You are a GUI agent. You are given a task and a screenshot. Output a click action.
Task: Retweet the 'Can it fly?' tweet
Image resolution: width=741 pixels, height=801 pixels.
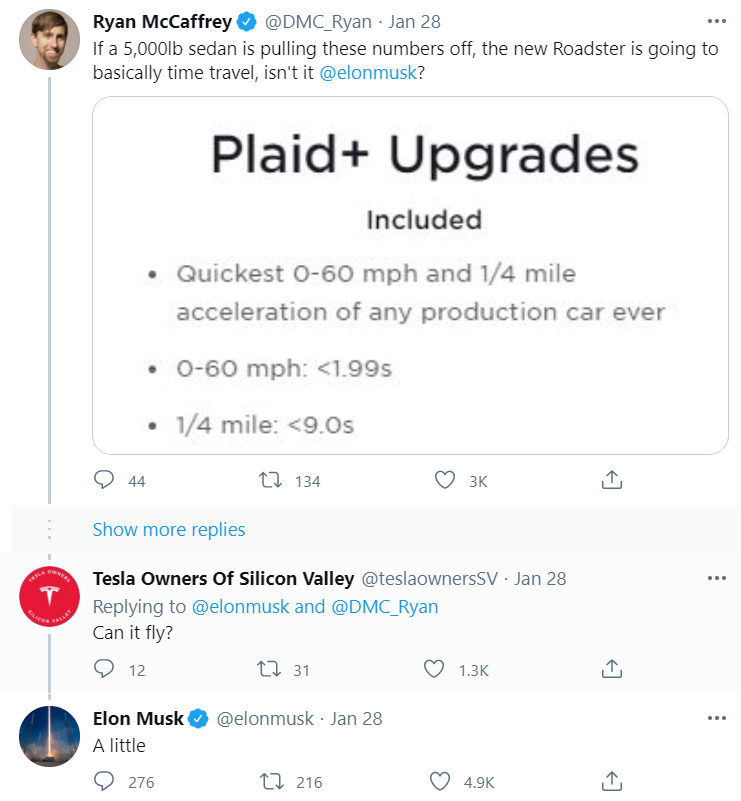(269, 669)
